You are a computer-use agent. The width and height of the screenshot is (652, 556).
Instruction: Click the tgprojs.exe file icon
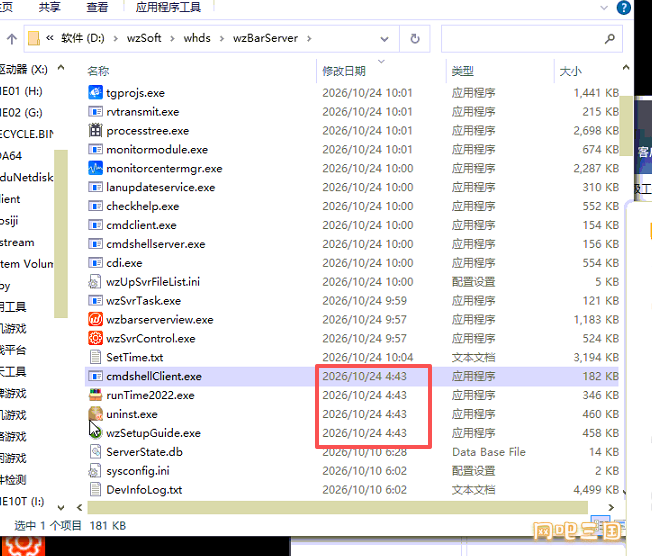point(95,92)
